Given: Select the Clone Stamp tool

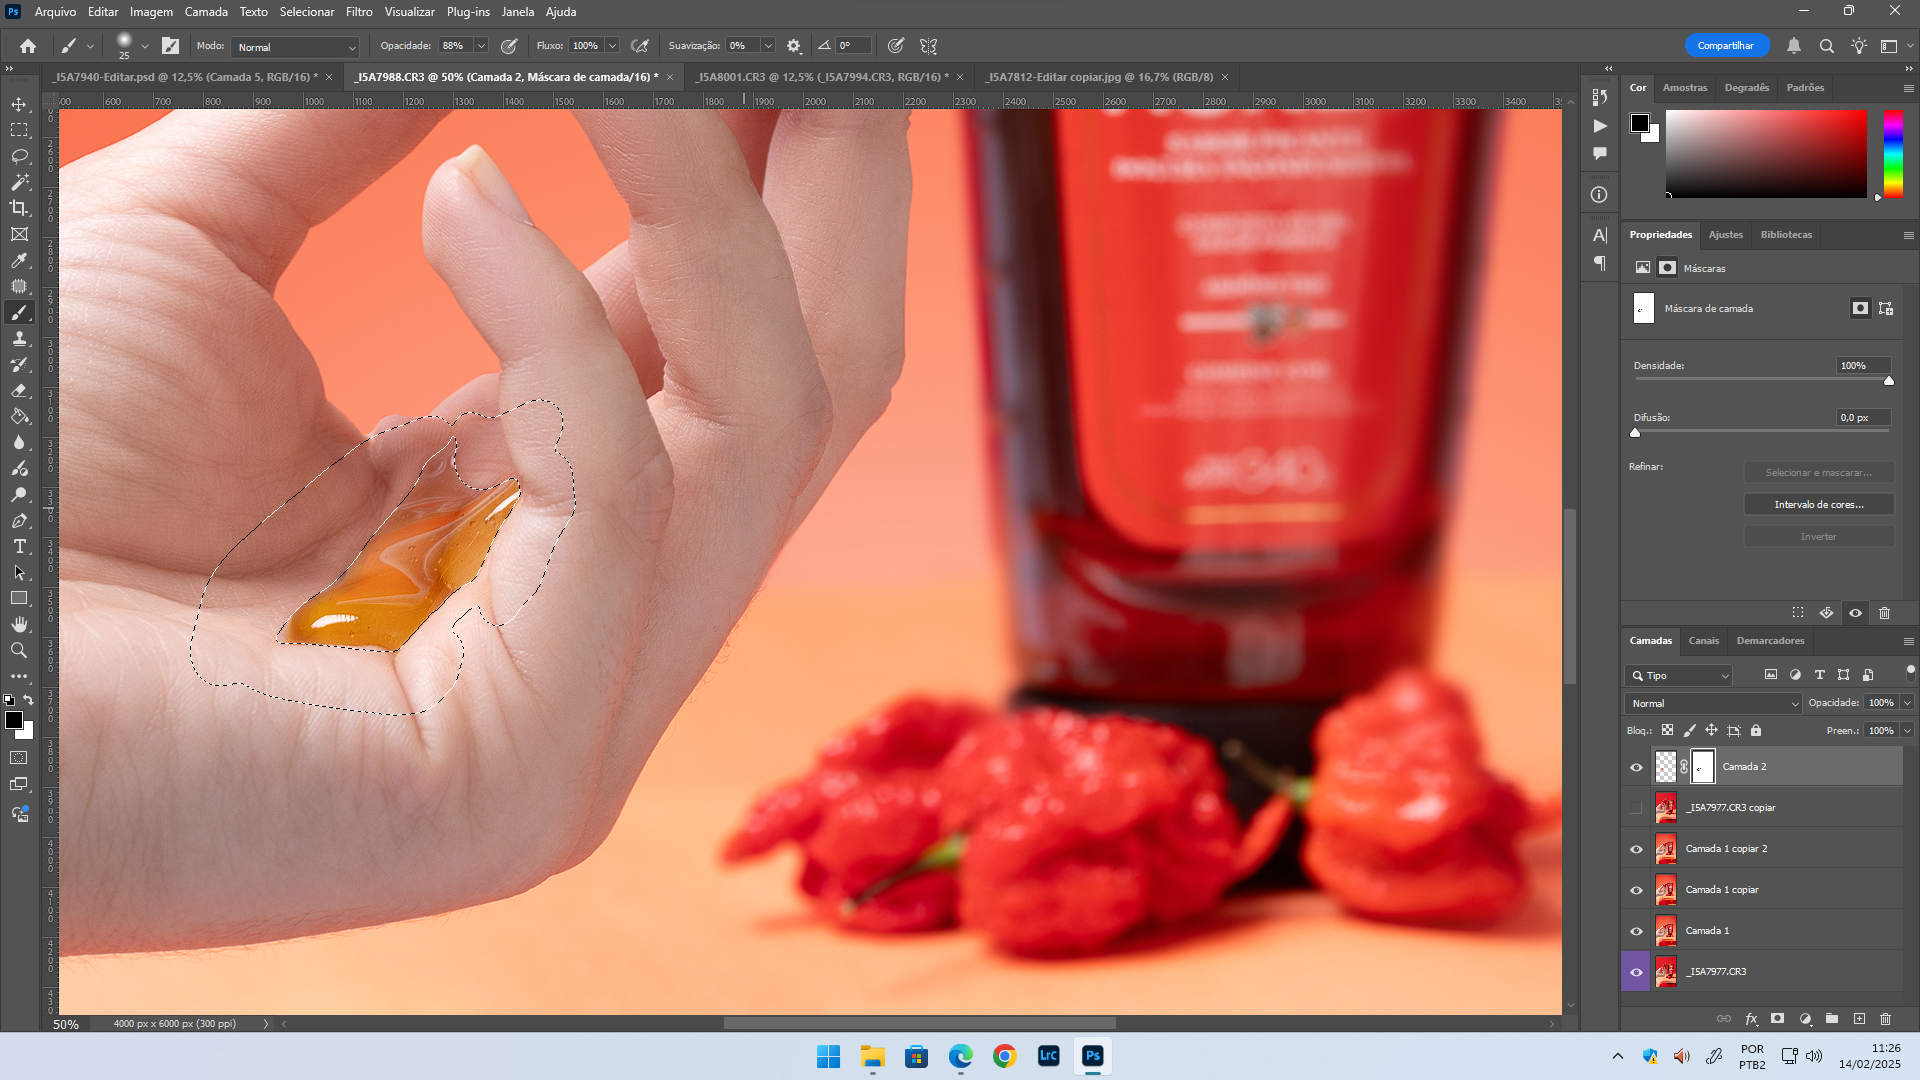Looking at the screenshot, I should (19, 339).
